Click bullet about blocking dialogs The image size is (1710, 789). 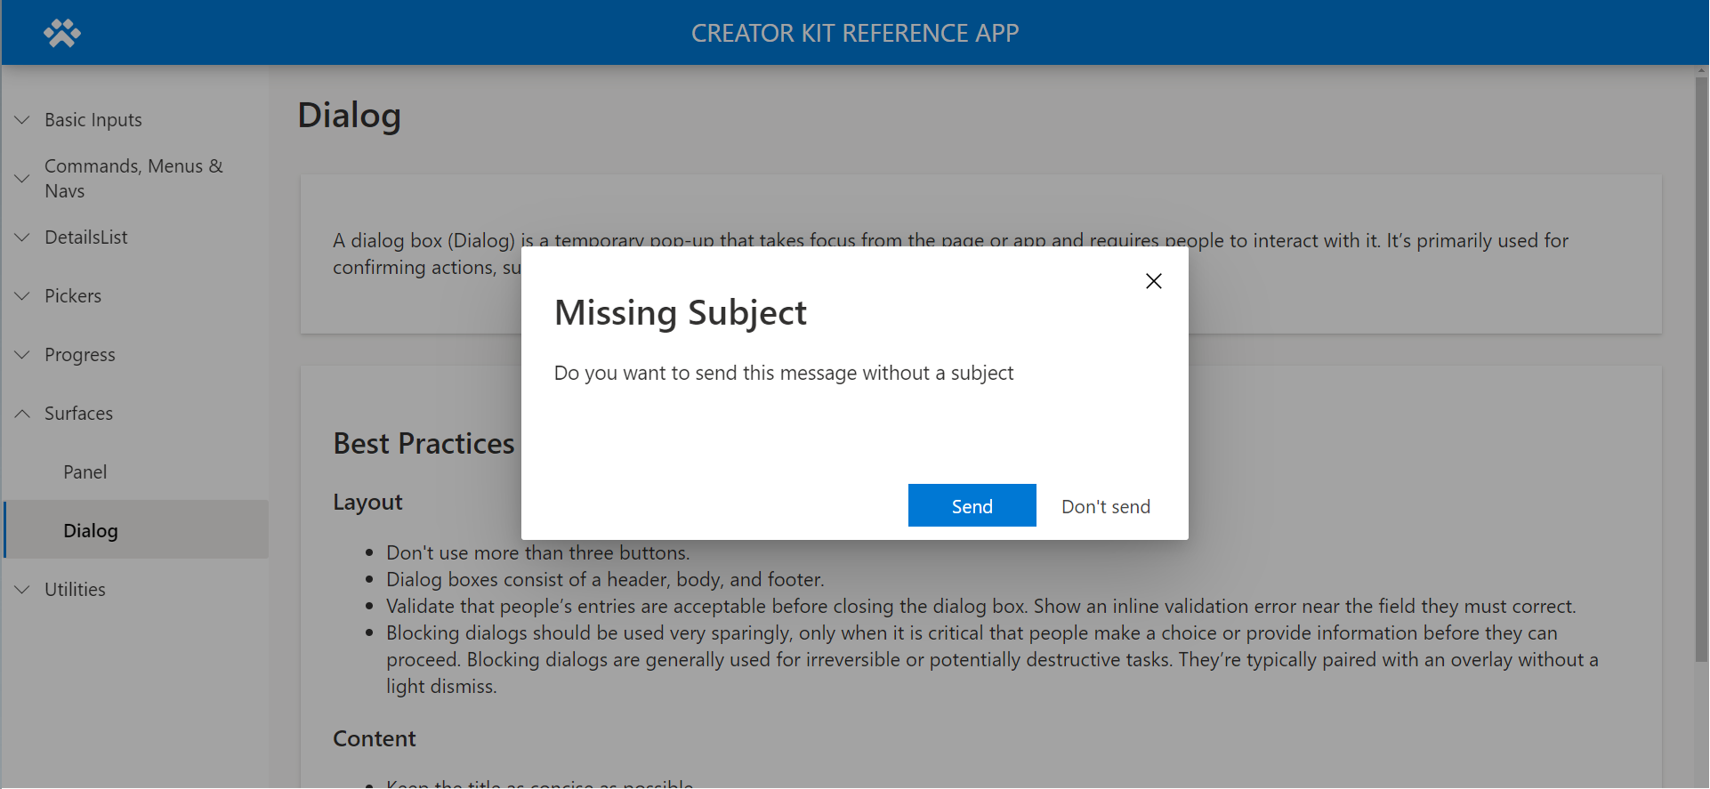992,659
